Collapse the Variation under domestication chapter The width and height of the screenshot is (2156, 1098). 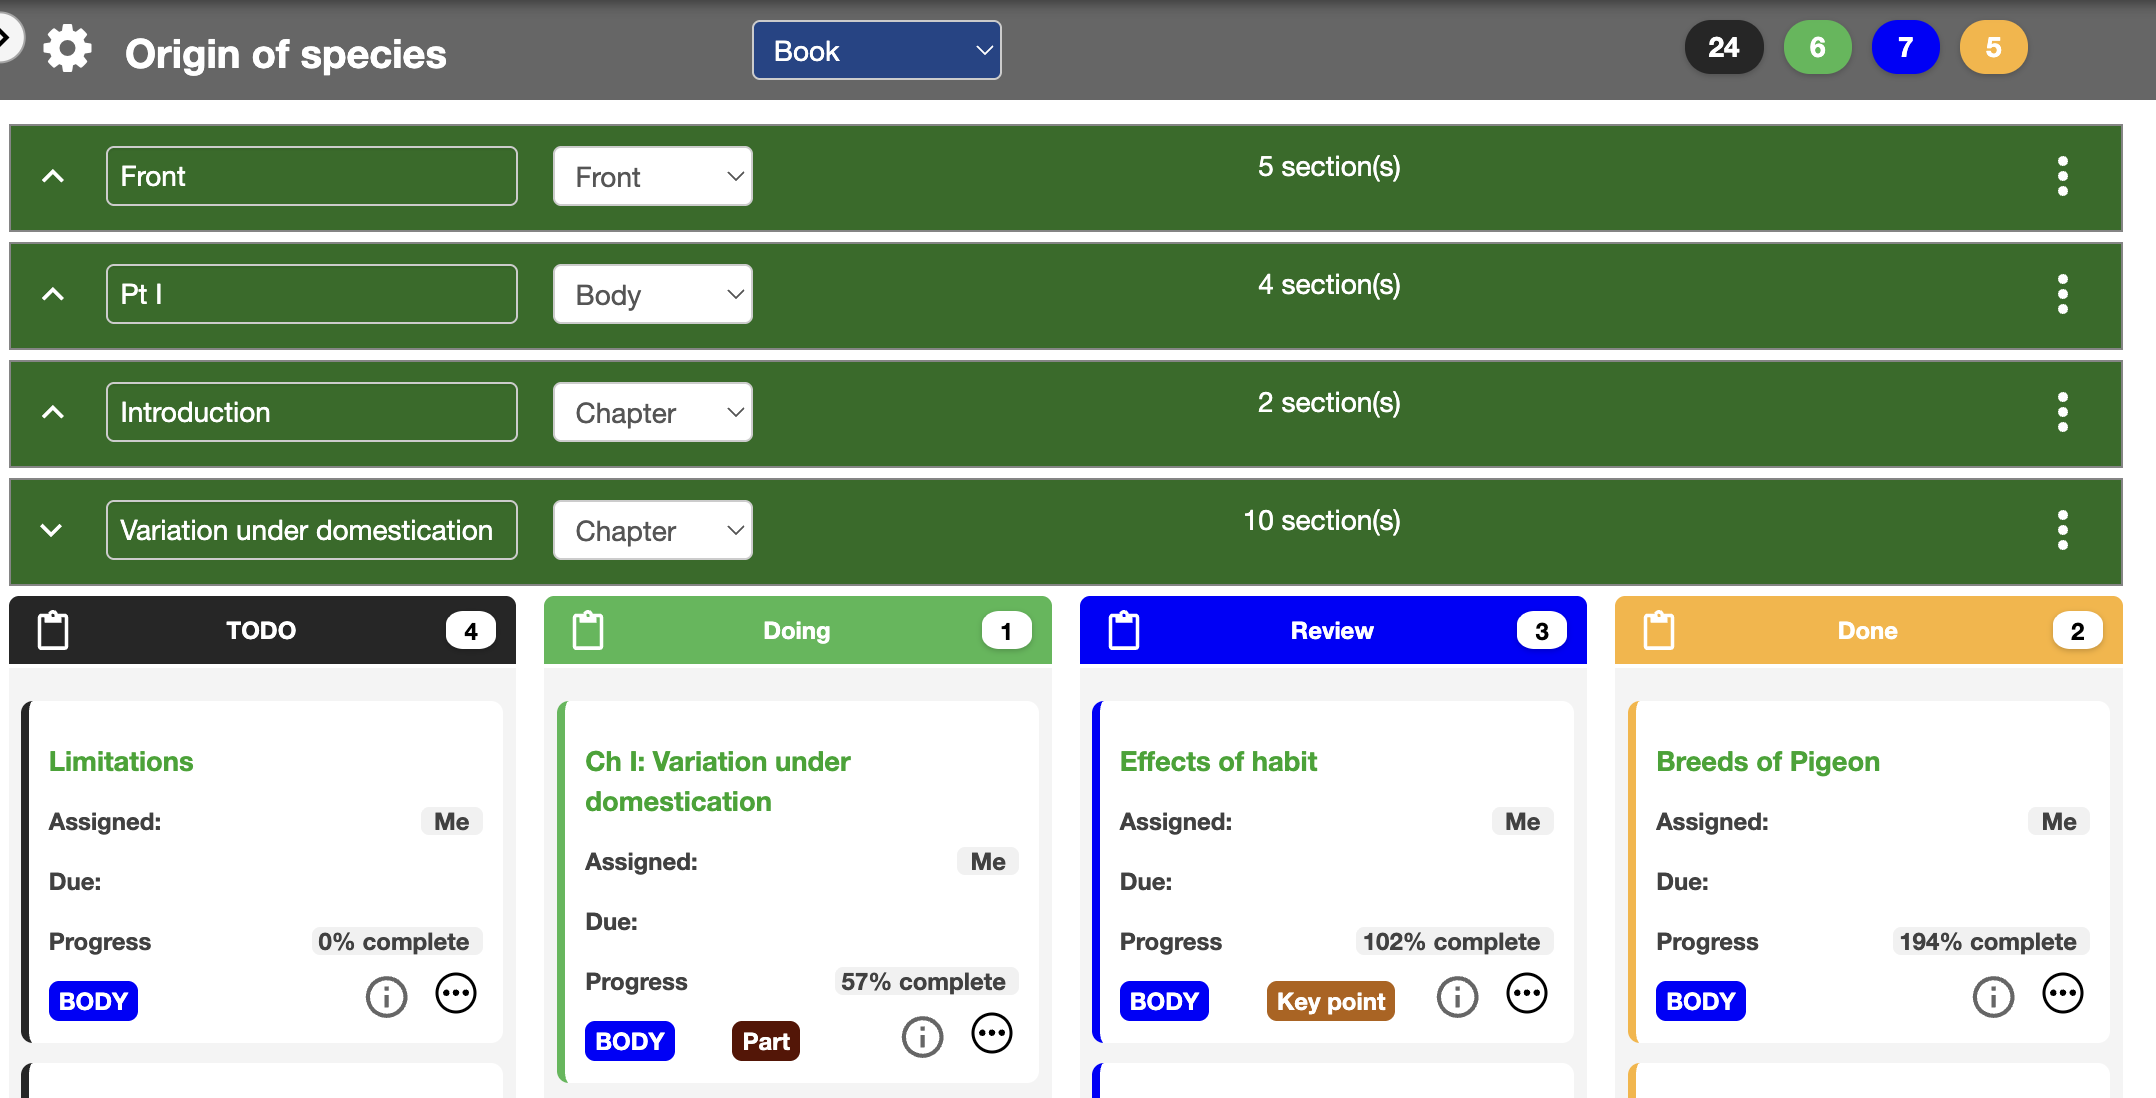click(52, 530)
